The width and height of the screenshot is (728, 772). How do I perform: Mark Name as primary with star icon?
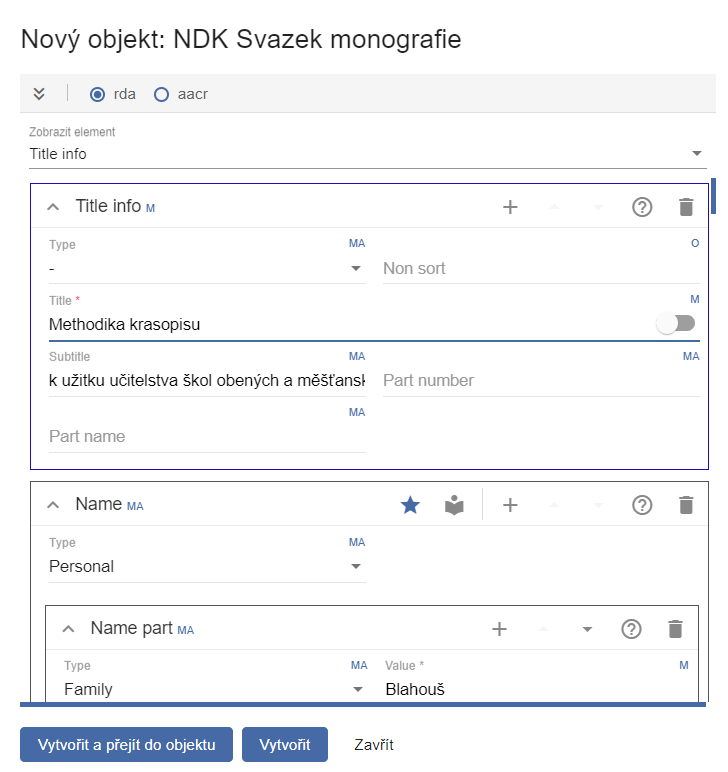point(410,505)
